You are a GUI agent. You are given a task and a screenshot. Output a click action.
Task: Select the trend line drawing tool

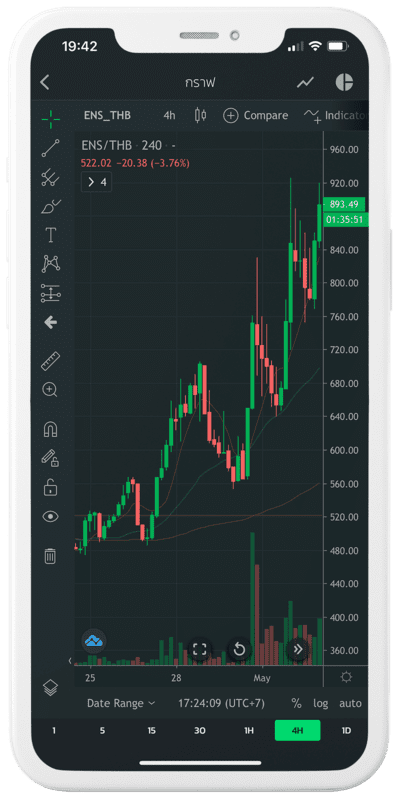(50, 148)
